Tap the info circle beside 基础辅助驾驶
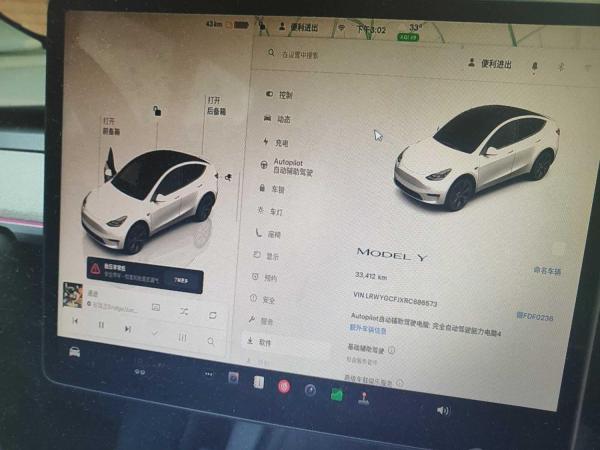 (391, 350)
